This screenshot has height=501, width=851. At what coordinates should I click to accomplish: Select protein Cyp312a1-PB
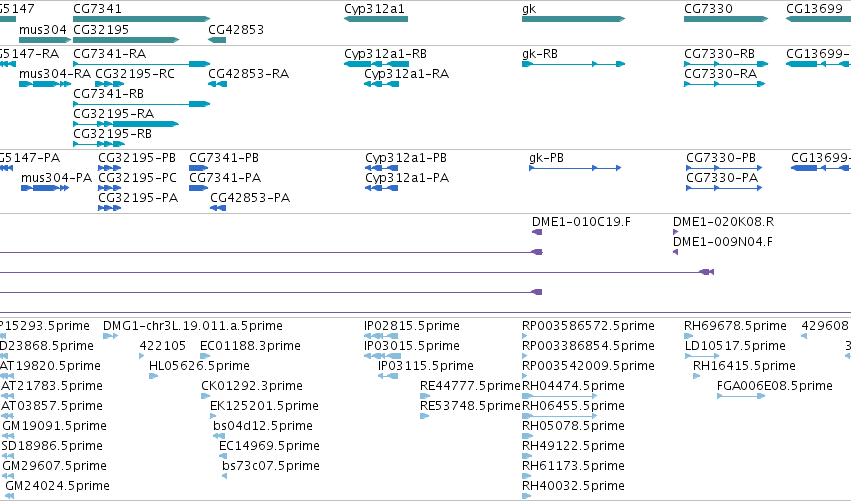point(382,168)
